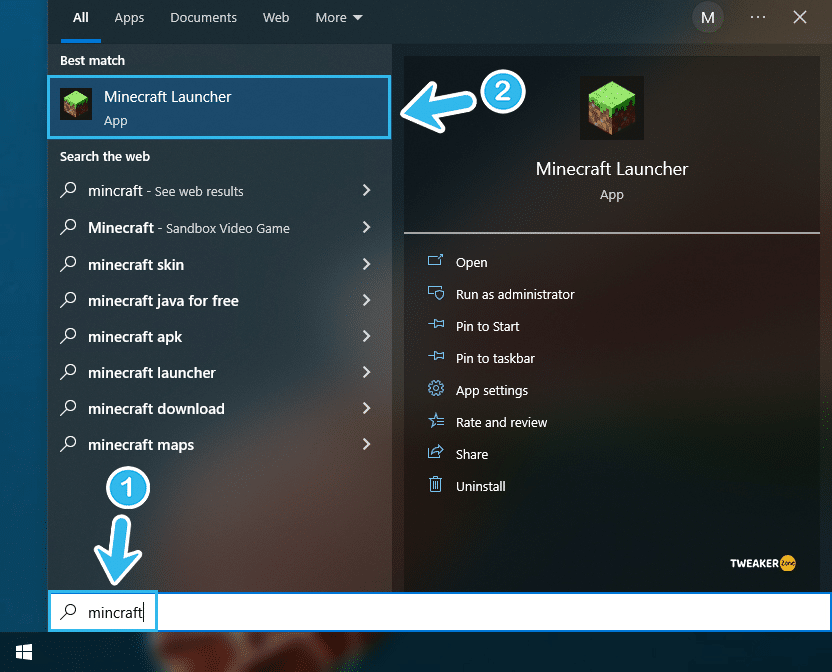Click Open in the app actions
The height and width of the screenshot is (672, 832).
(x=471, y=262)
